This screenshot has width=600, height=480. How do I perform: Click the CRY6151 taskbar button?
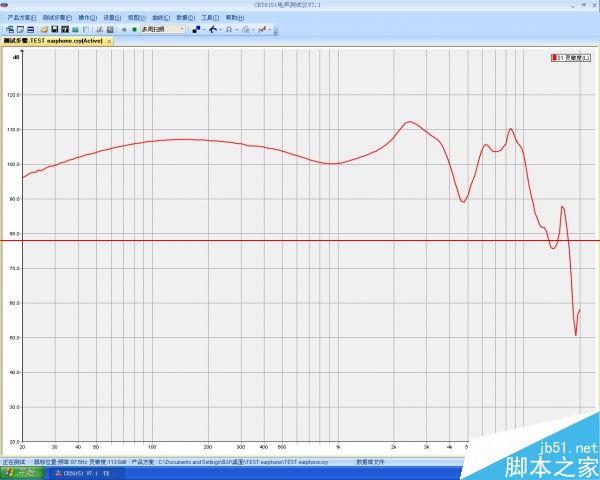click(83, 473)
